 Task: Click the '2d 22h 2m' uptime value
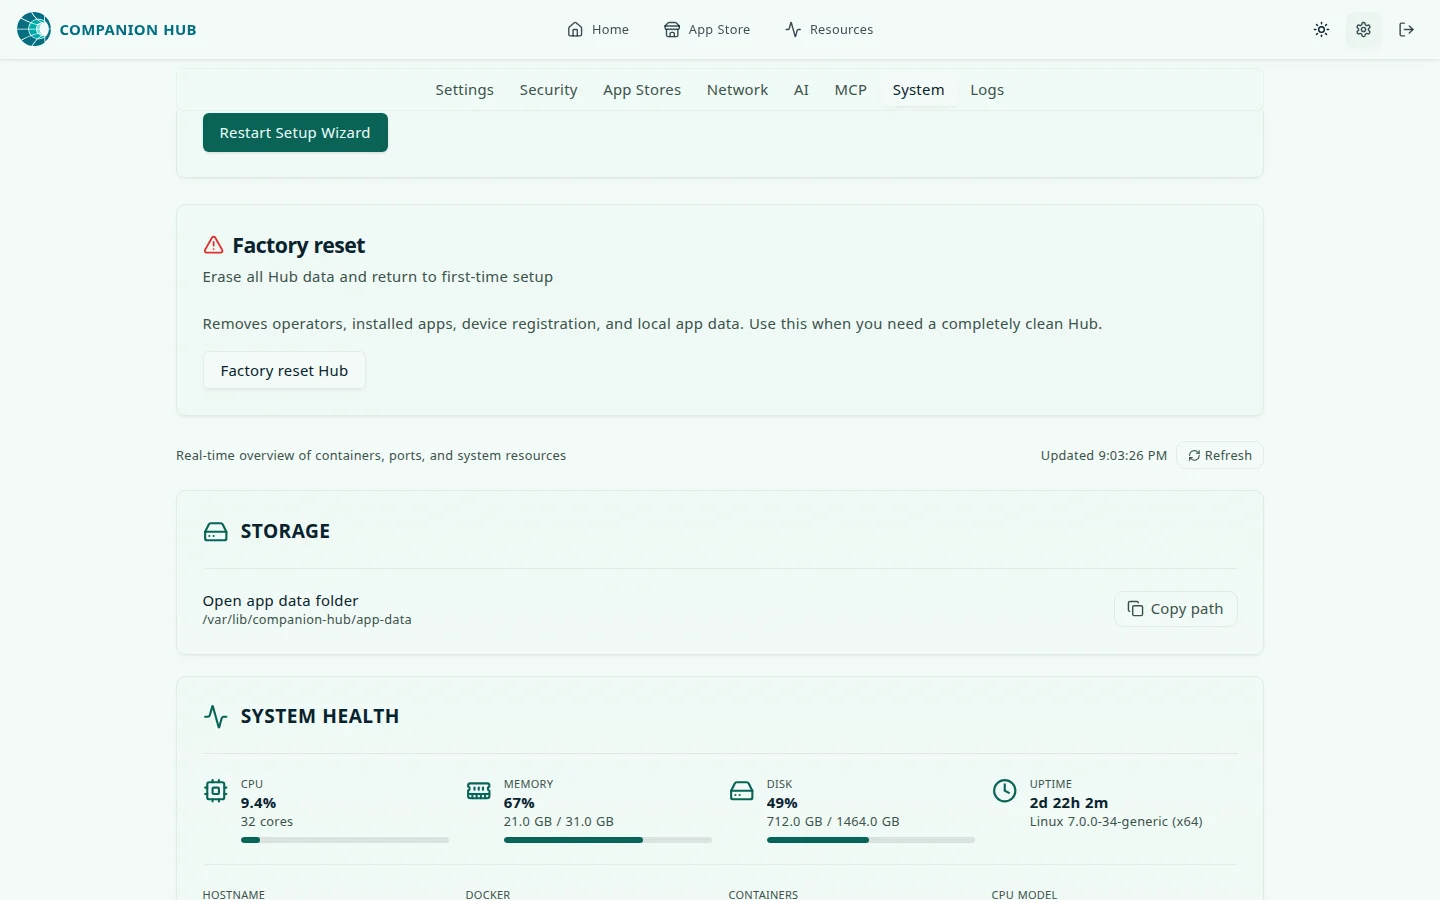(1069, 803)
